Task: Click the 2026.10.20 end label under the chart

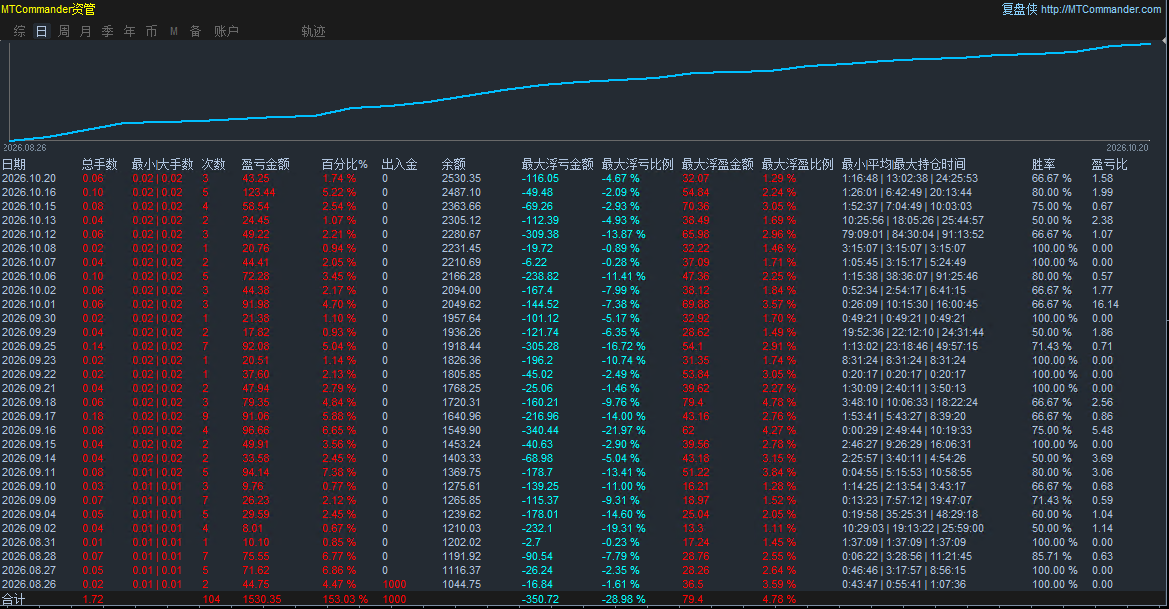Action: click(x=1127, y=148)
